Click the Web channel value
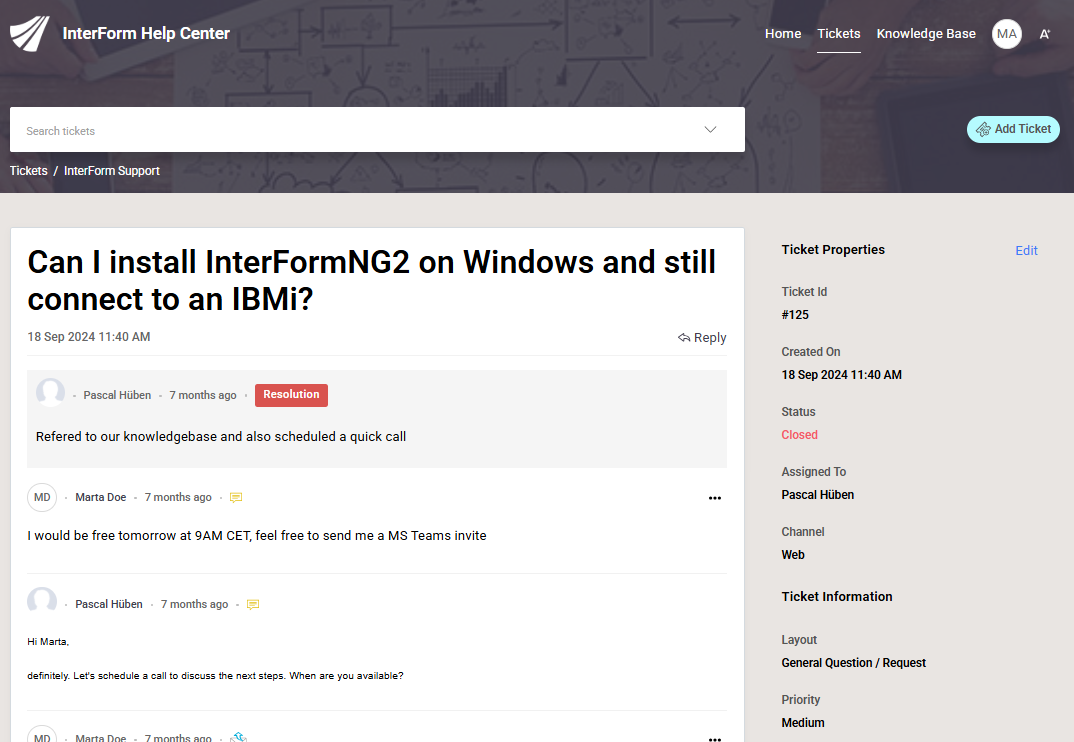1074x742 pixels. pos(793,555)
